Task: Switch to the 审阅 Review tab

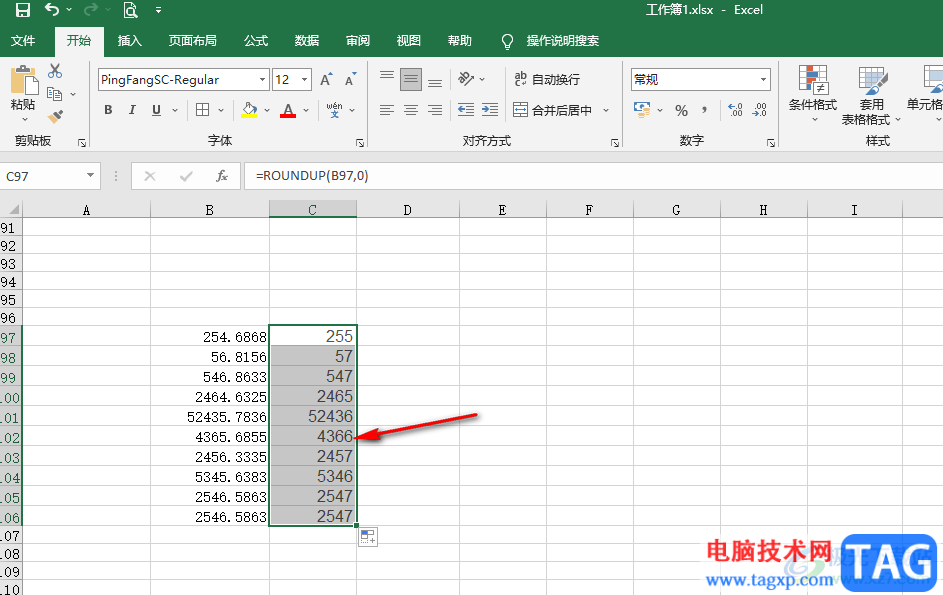Action: pyautogui.click(x=358, y=41)
